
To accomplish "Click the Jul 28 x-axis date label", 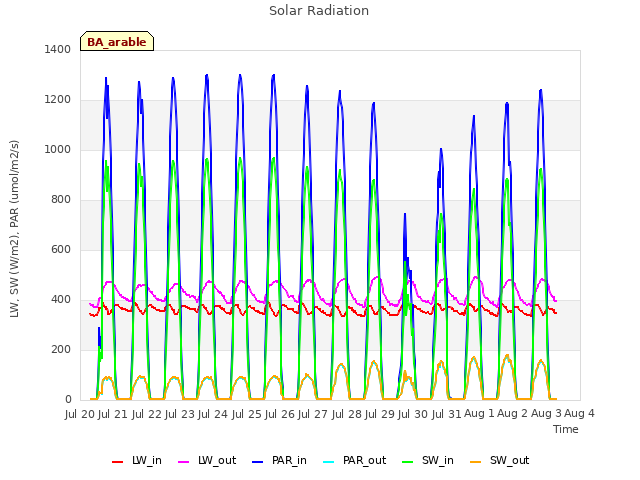I will click(347, 414).
